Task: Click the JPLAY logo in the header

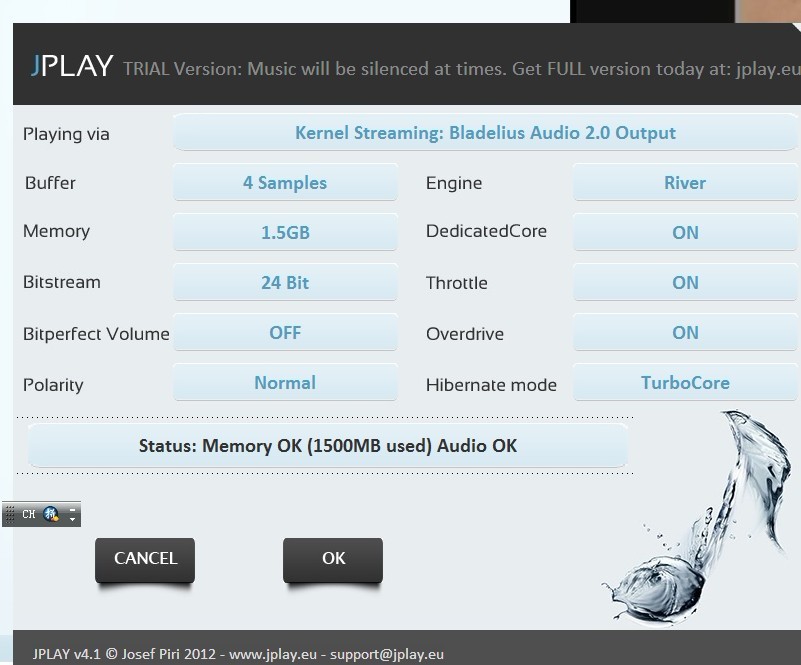Action: [72, 65]
